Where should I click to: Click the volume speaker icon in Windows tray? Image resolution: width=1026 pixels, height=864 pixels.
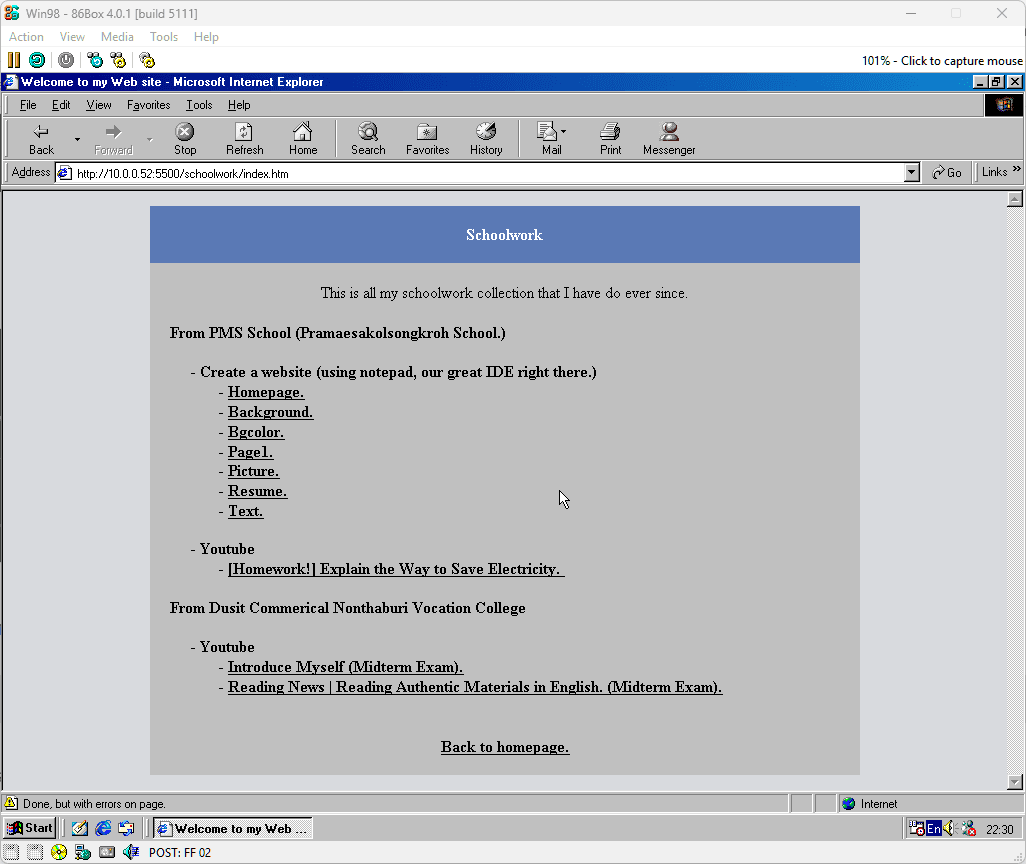949,828
